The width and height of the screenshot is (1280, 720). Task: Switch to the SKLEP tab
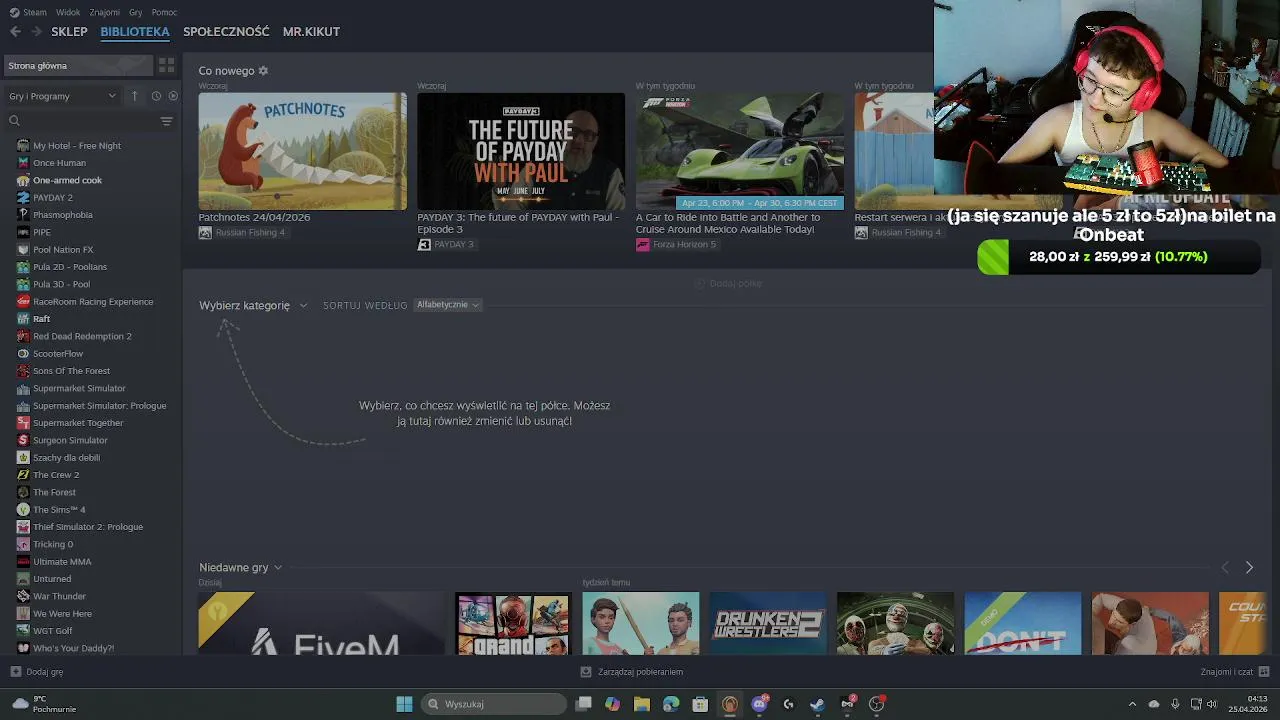69,32
